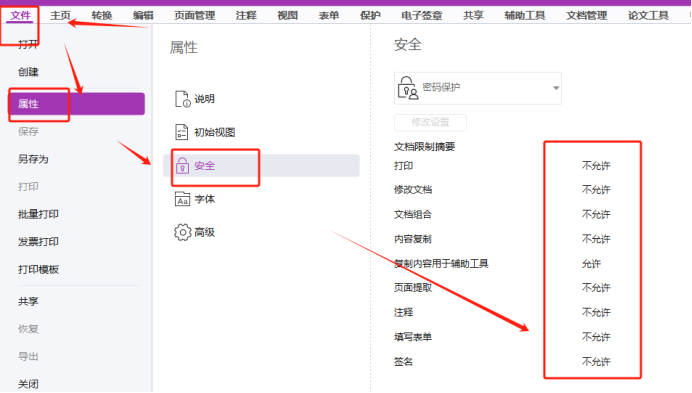Click the 修改设置 button

pyautogui.click(x=430, y=122)
